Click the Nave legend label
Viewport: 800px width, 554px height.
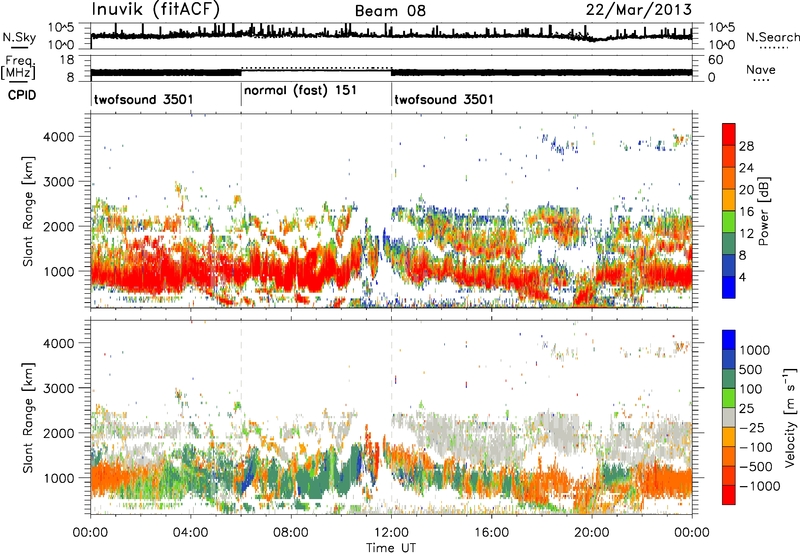click(761, 69)
